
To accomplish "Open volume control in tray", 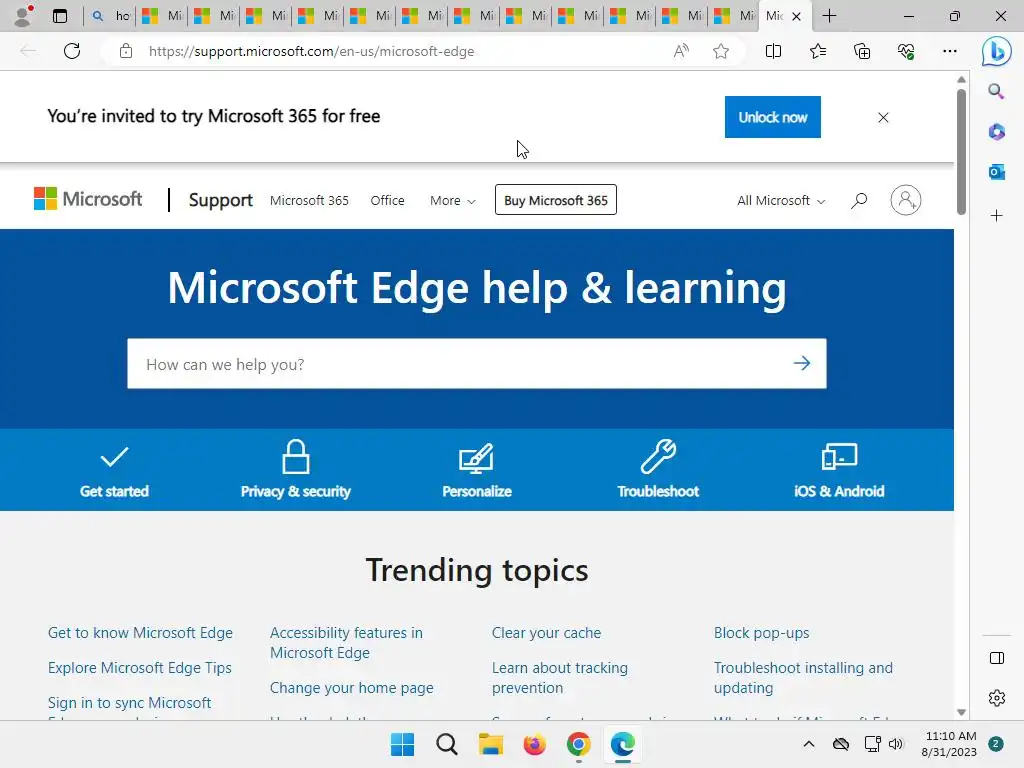I will (896, 744).
